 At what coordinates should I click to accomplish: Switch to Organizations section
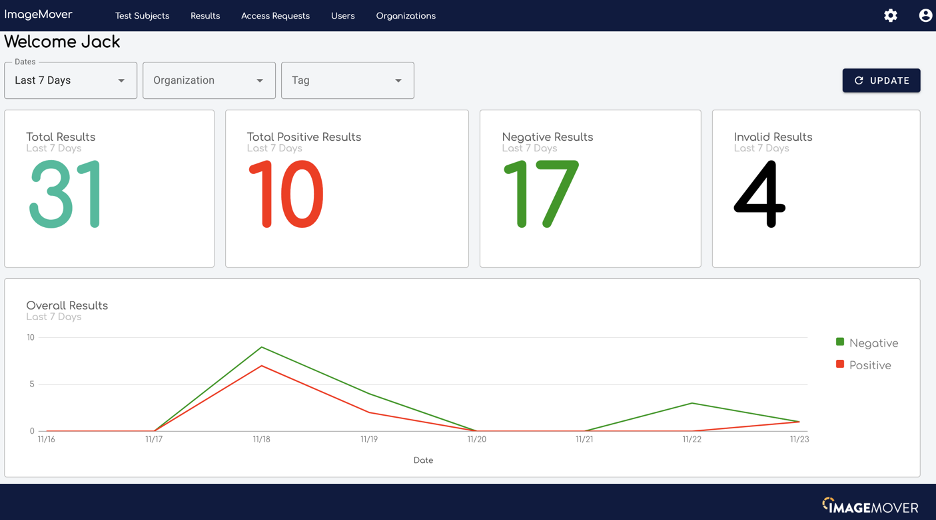406,16
